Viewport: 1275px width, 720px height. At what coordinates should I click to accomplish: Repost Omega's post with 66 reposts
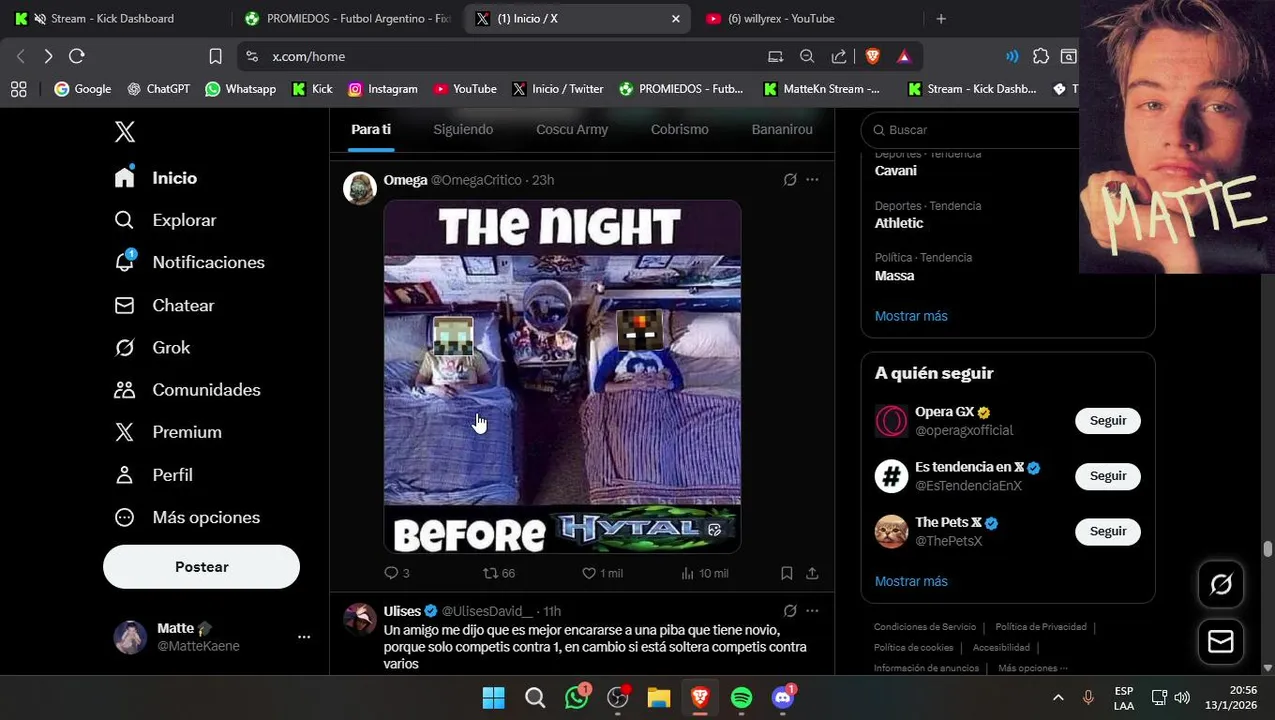click(x=499, y=573)
